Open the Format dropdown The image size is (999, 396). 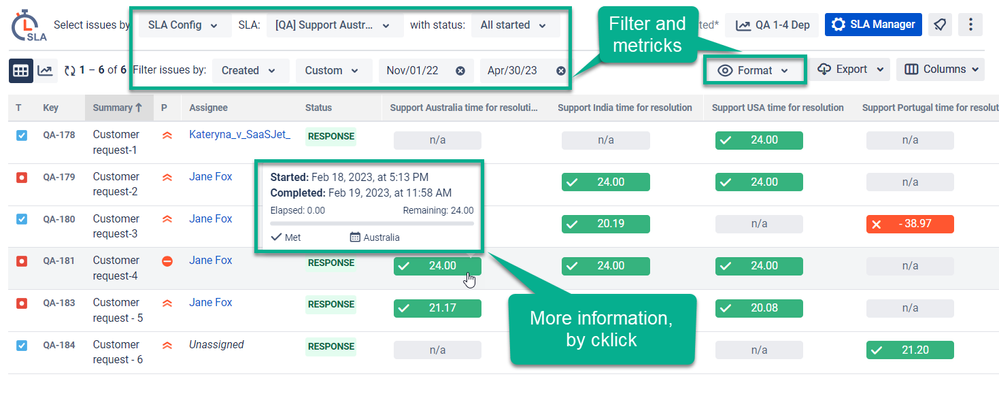point(754,71)
